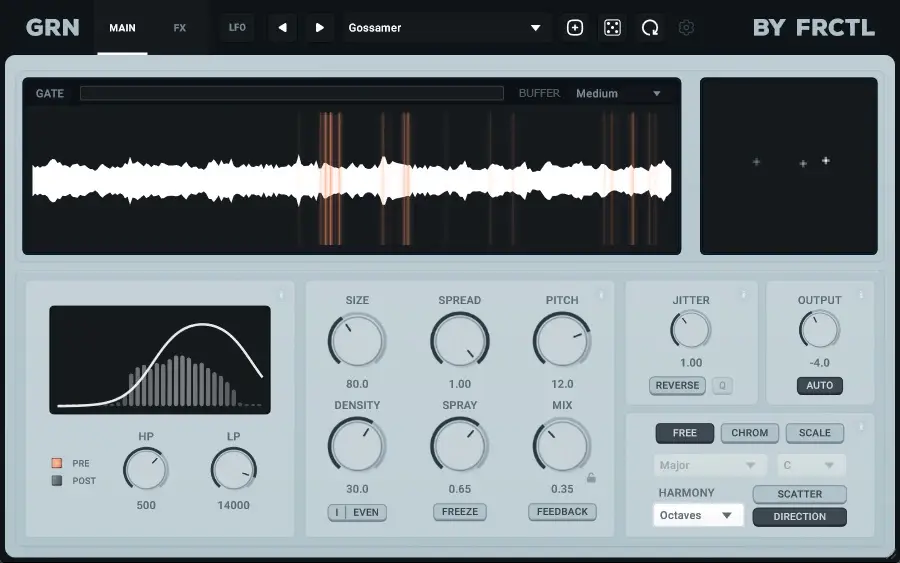The image size is (900, 563).
Task: Open the Gossamer preset dropdown
Action: 445,28
